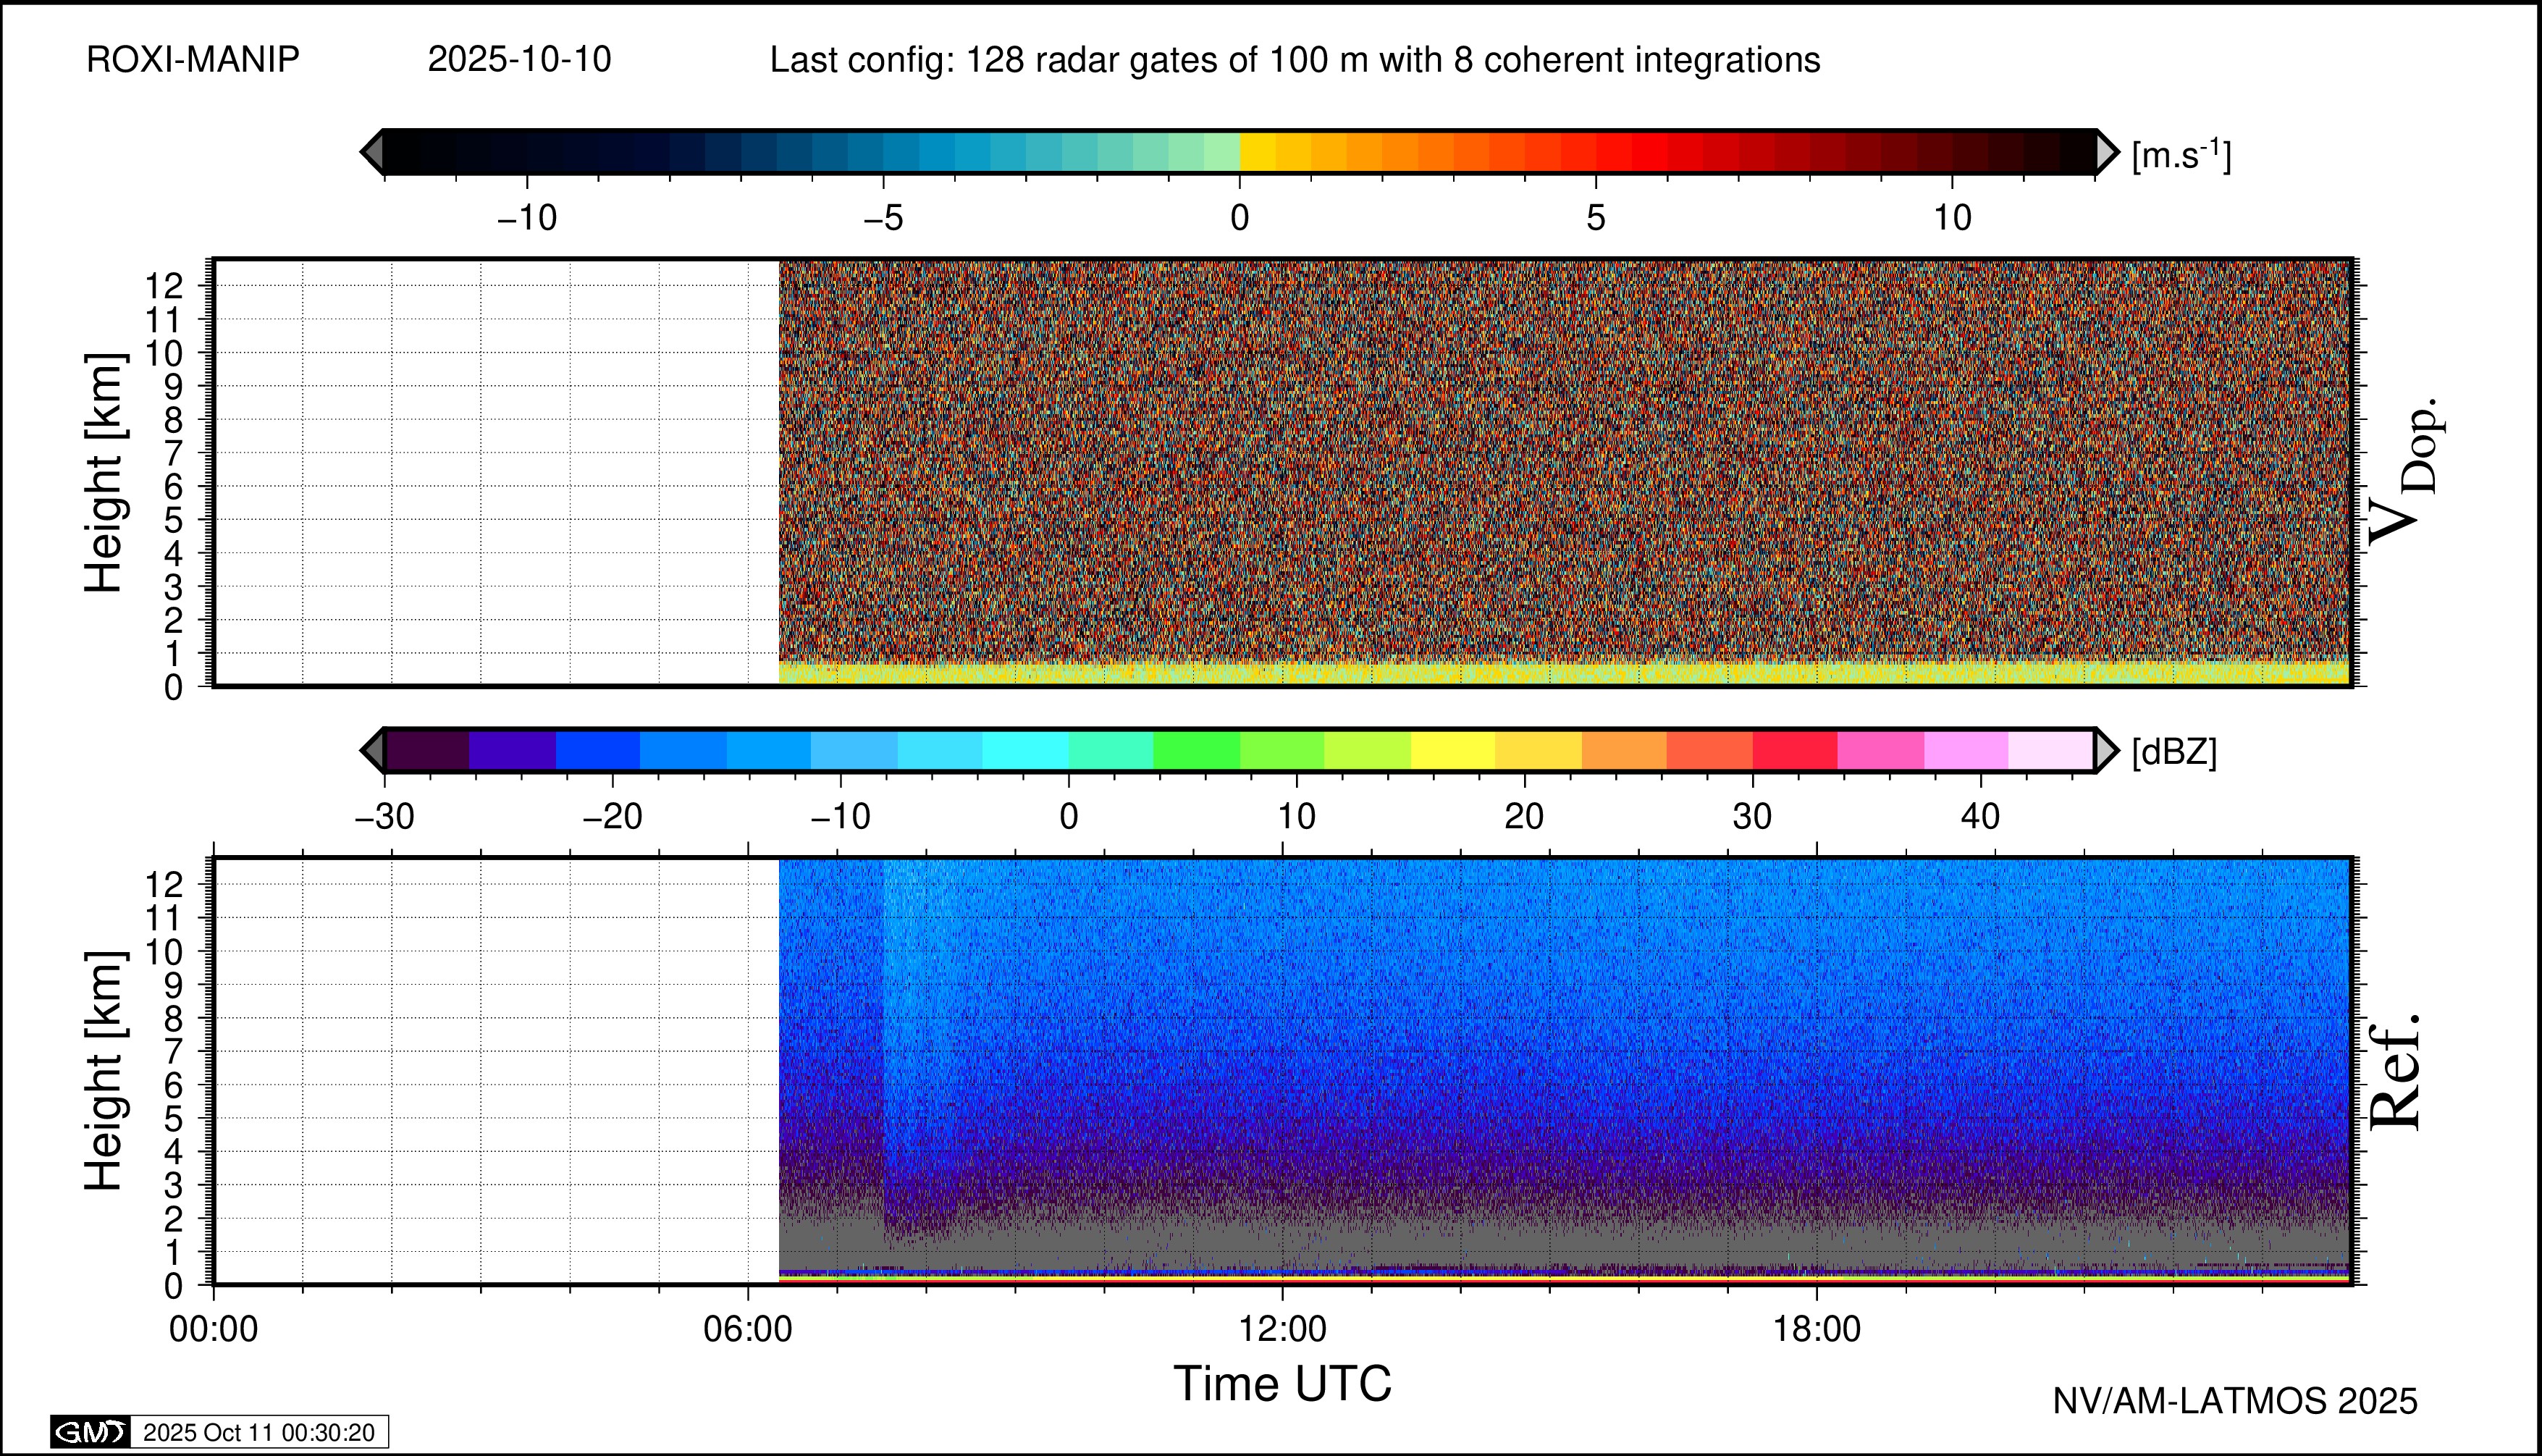This screenshot has height=1456, width=2542.
Task: Click the GMT logo in bottom-left corner
Action: (90, 1432)
